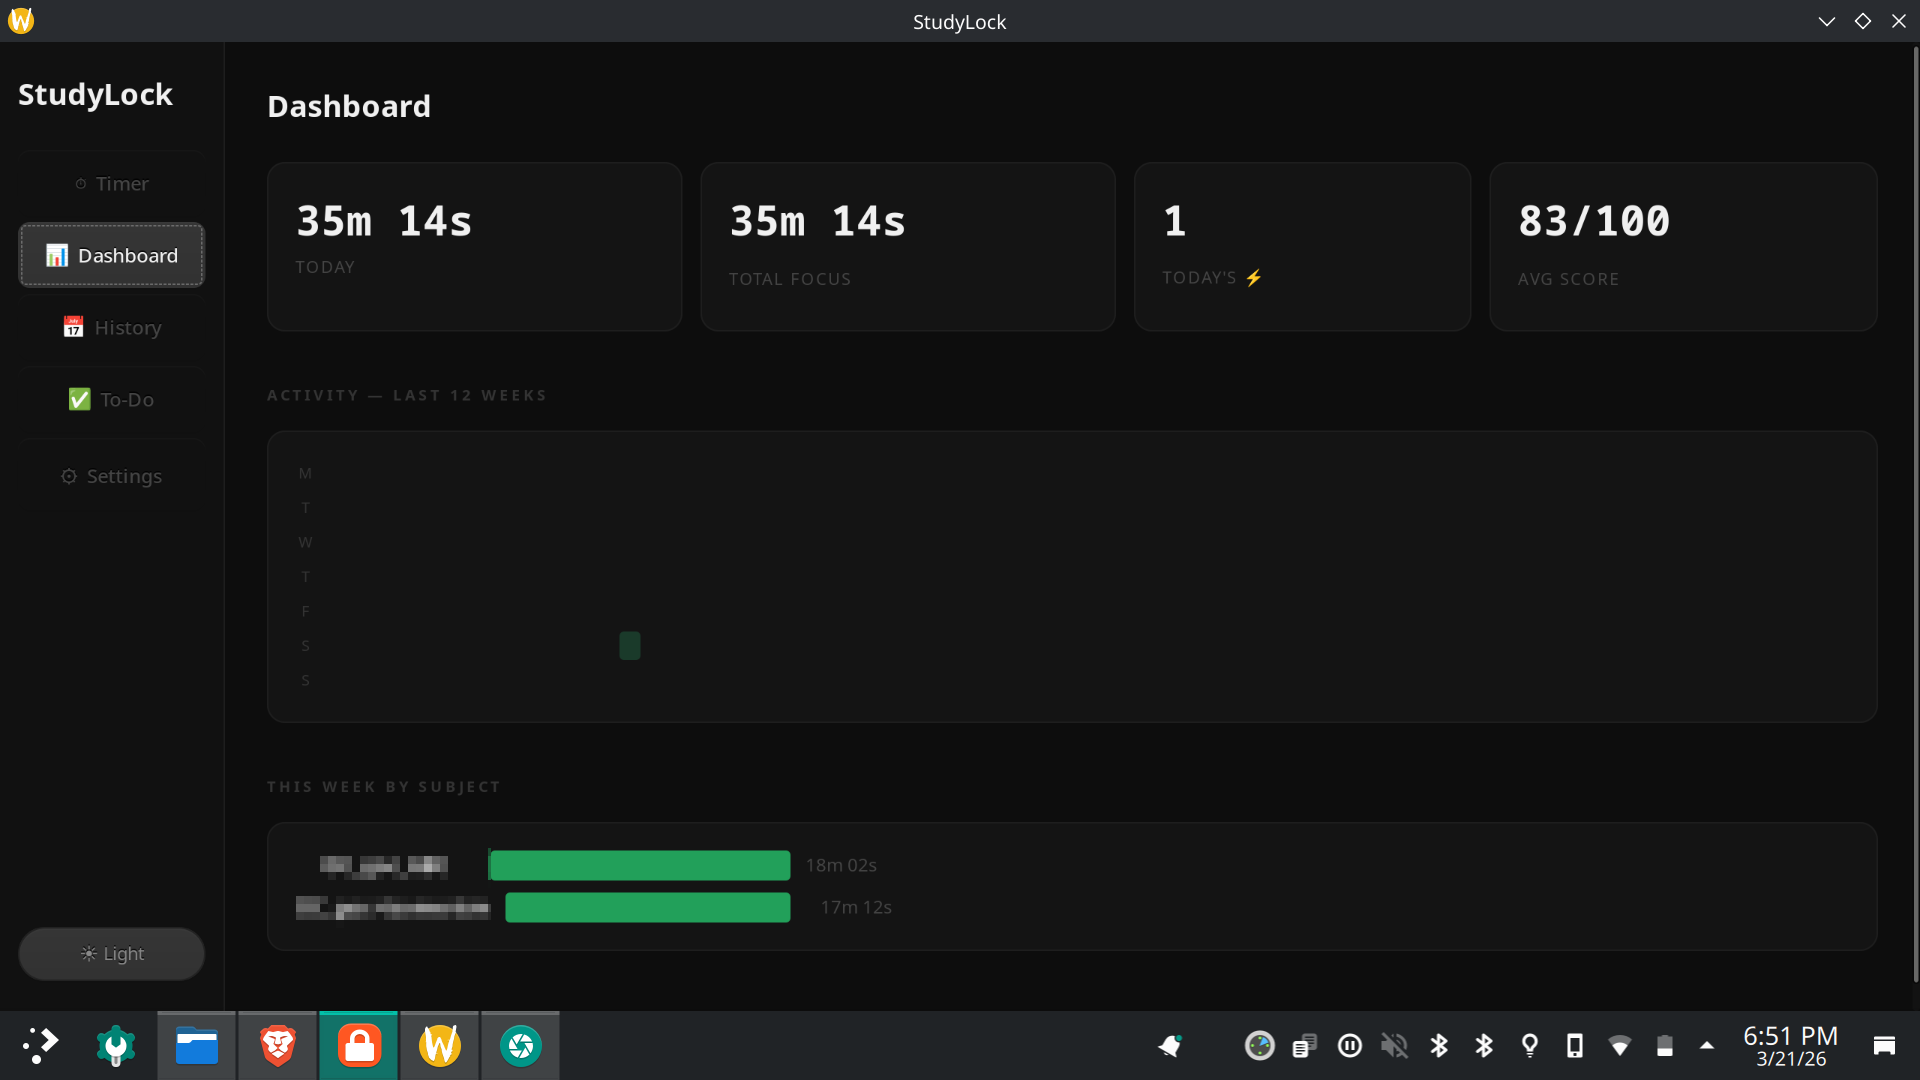This screenshot has height=1080, width=1920.
Task: Click the 17m 12s subject bar
Action: tap(648, 908)
